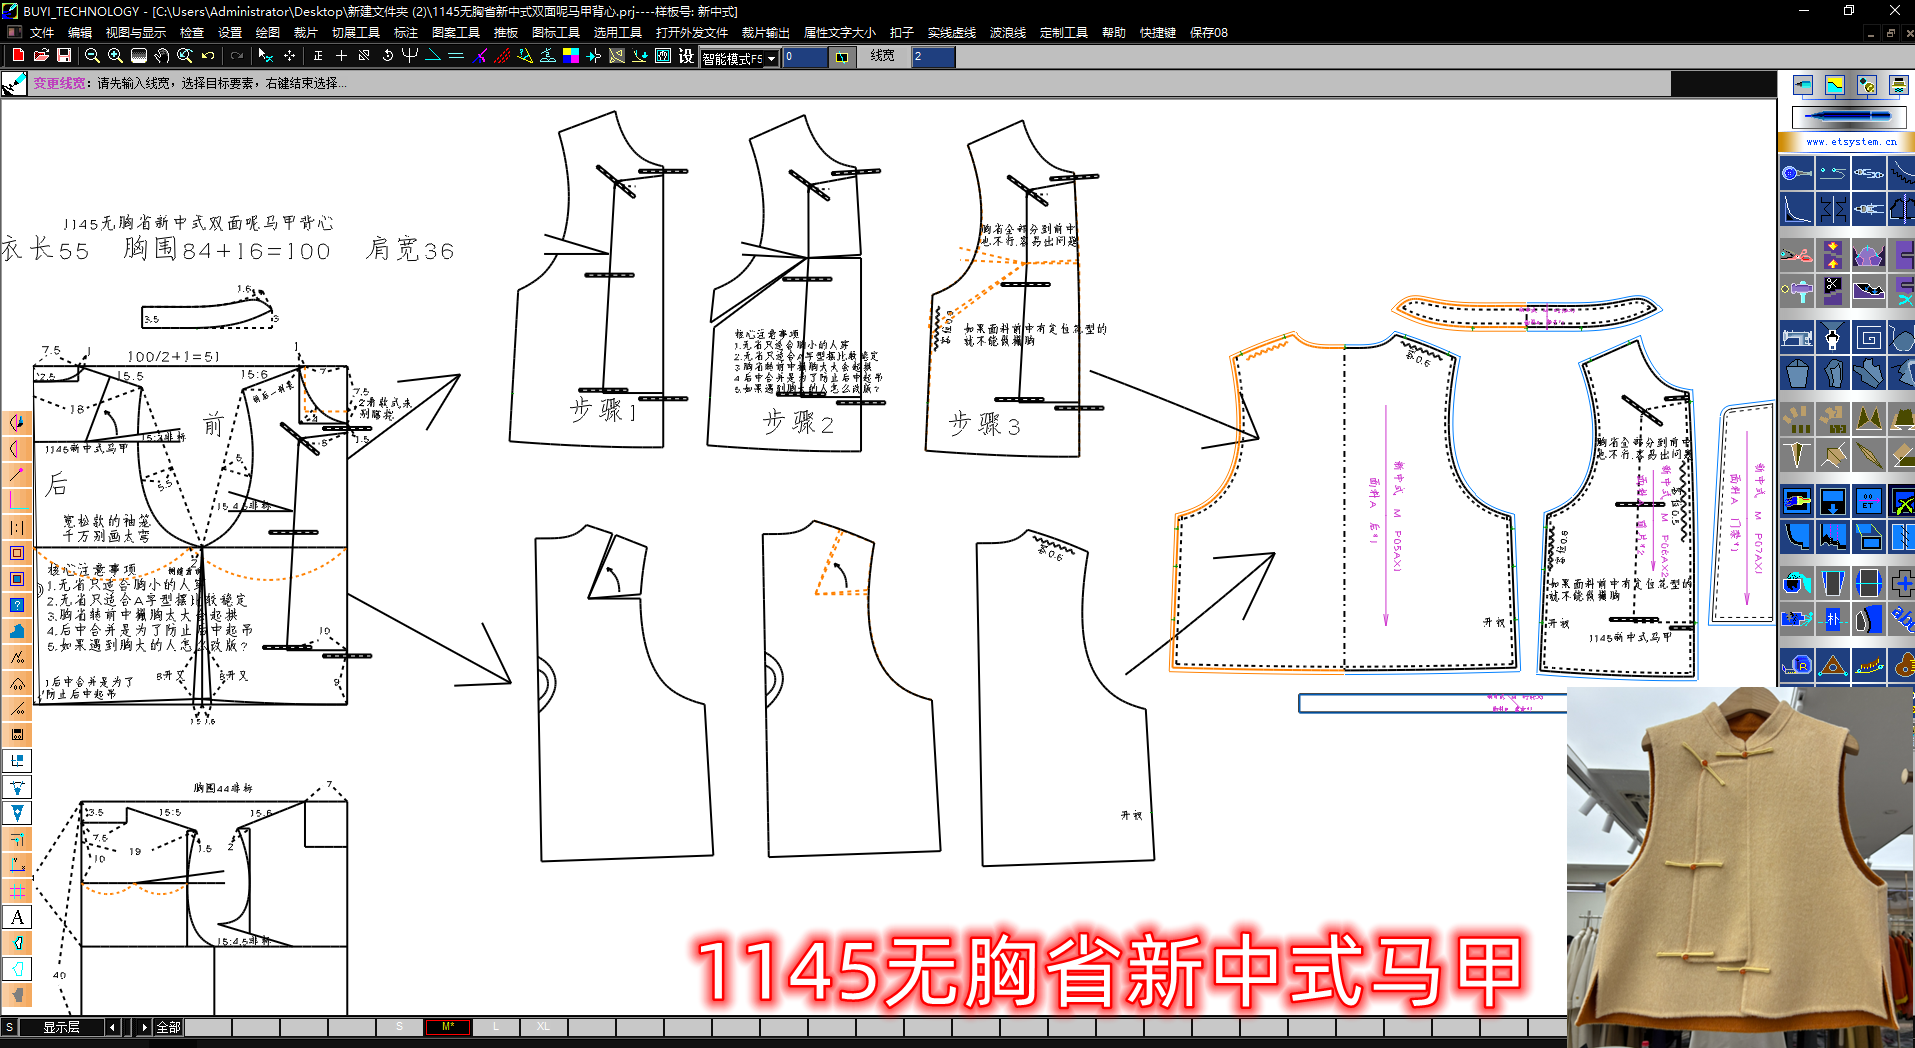Viewport: 1915px width, 1048px height.
Task: Select the sewing machine icon in right panel
Action: [x=1797, y=337]
